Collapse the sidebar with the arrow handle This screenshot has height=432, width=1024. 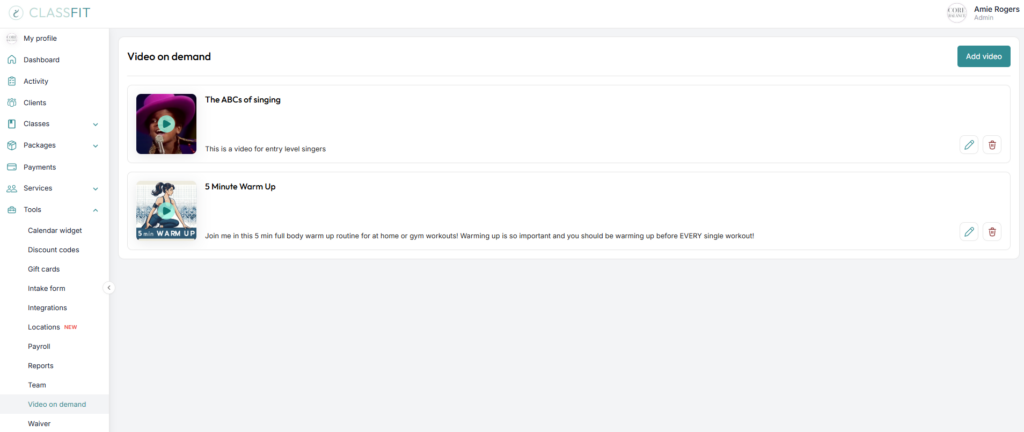(x=109, y=287)
